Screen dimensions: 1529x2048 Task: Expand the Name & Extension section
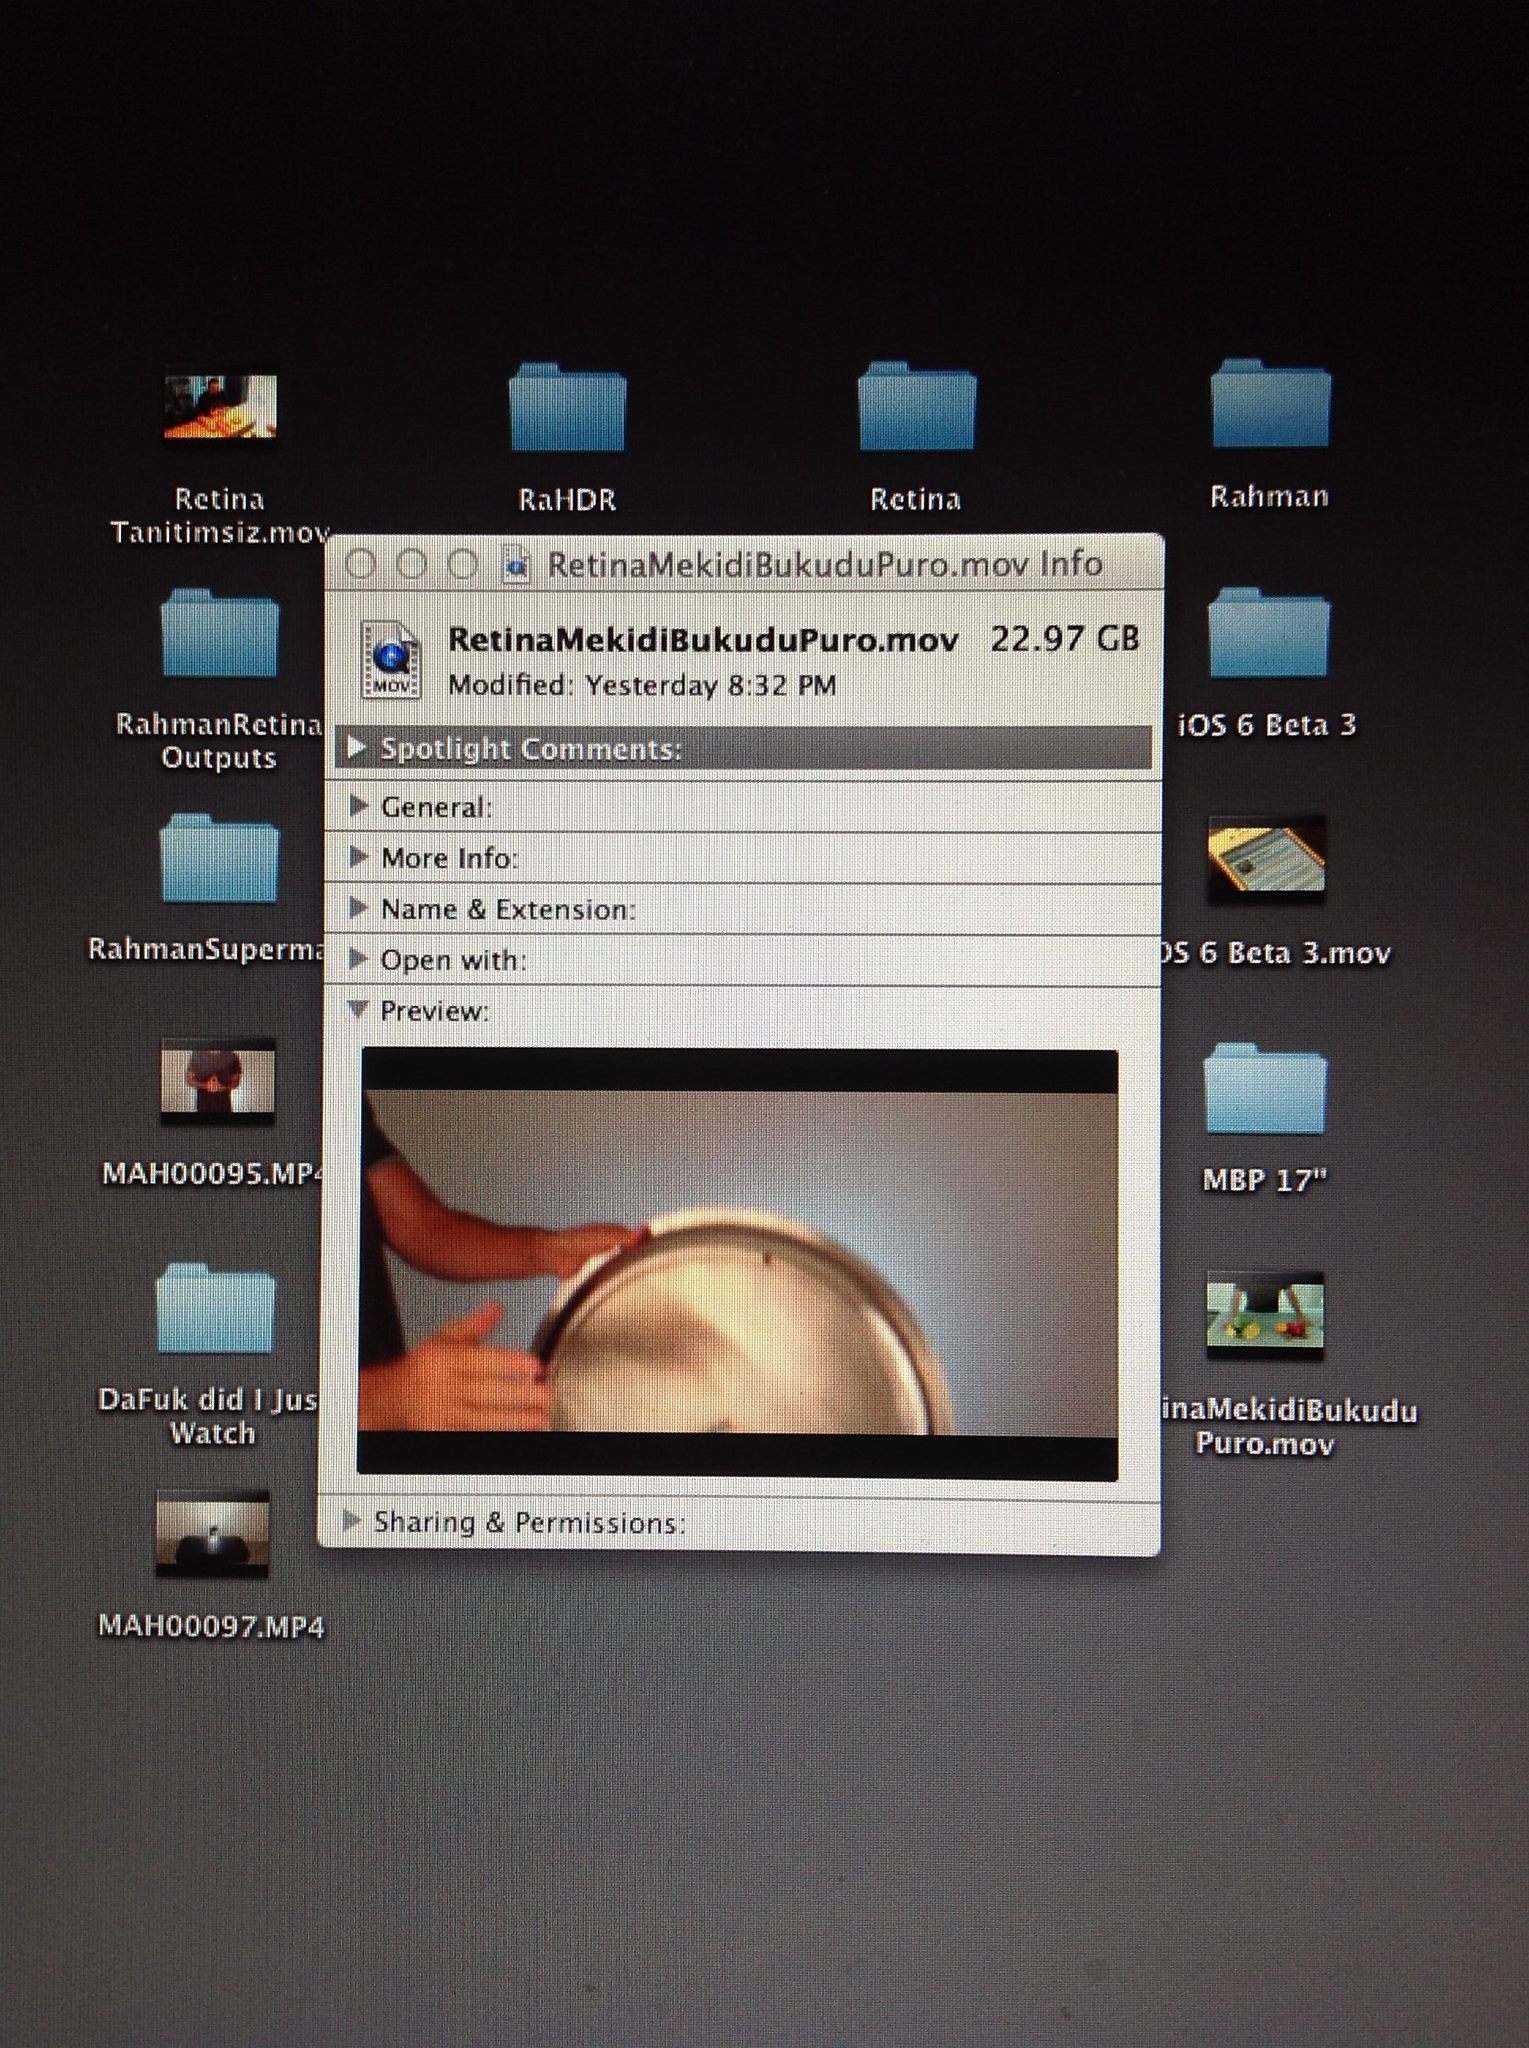pyautogui.click(x=358, y=907)
